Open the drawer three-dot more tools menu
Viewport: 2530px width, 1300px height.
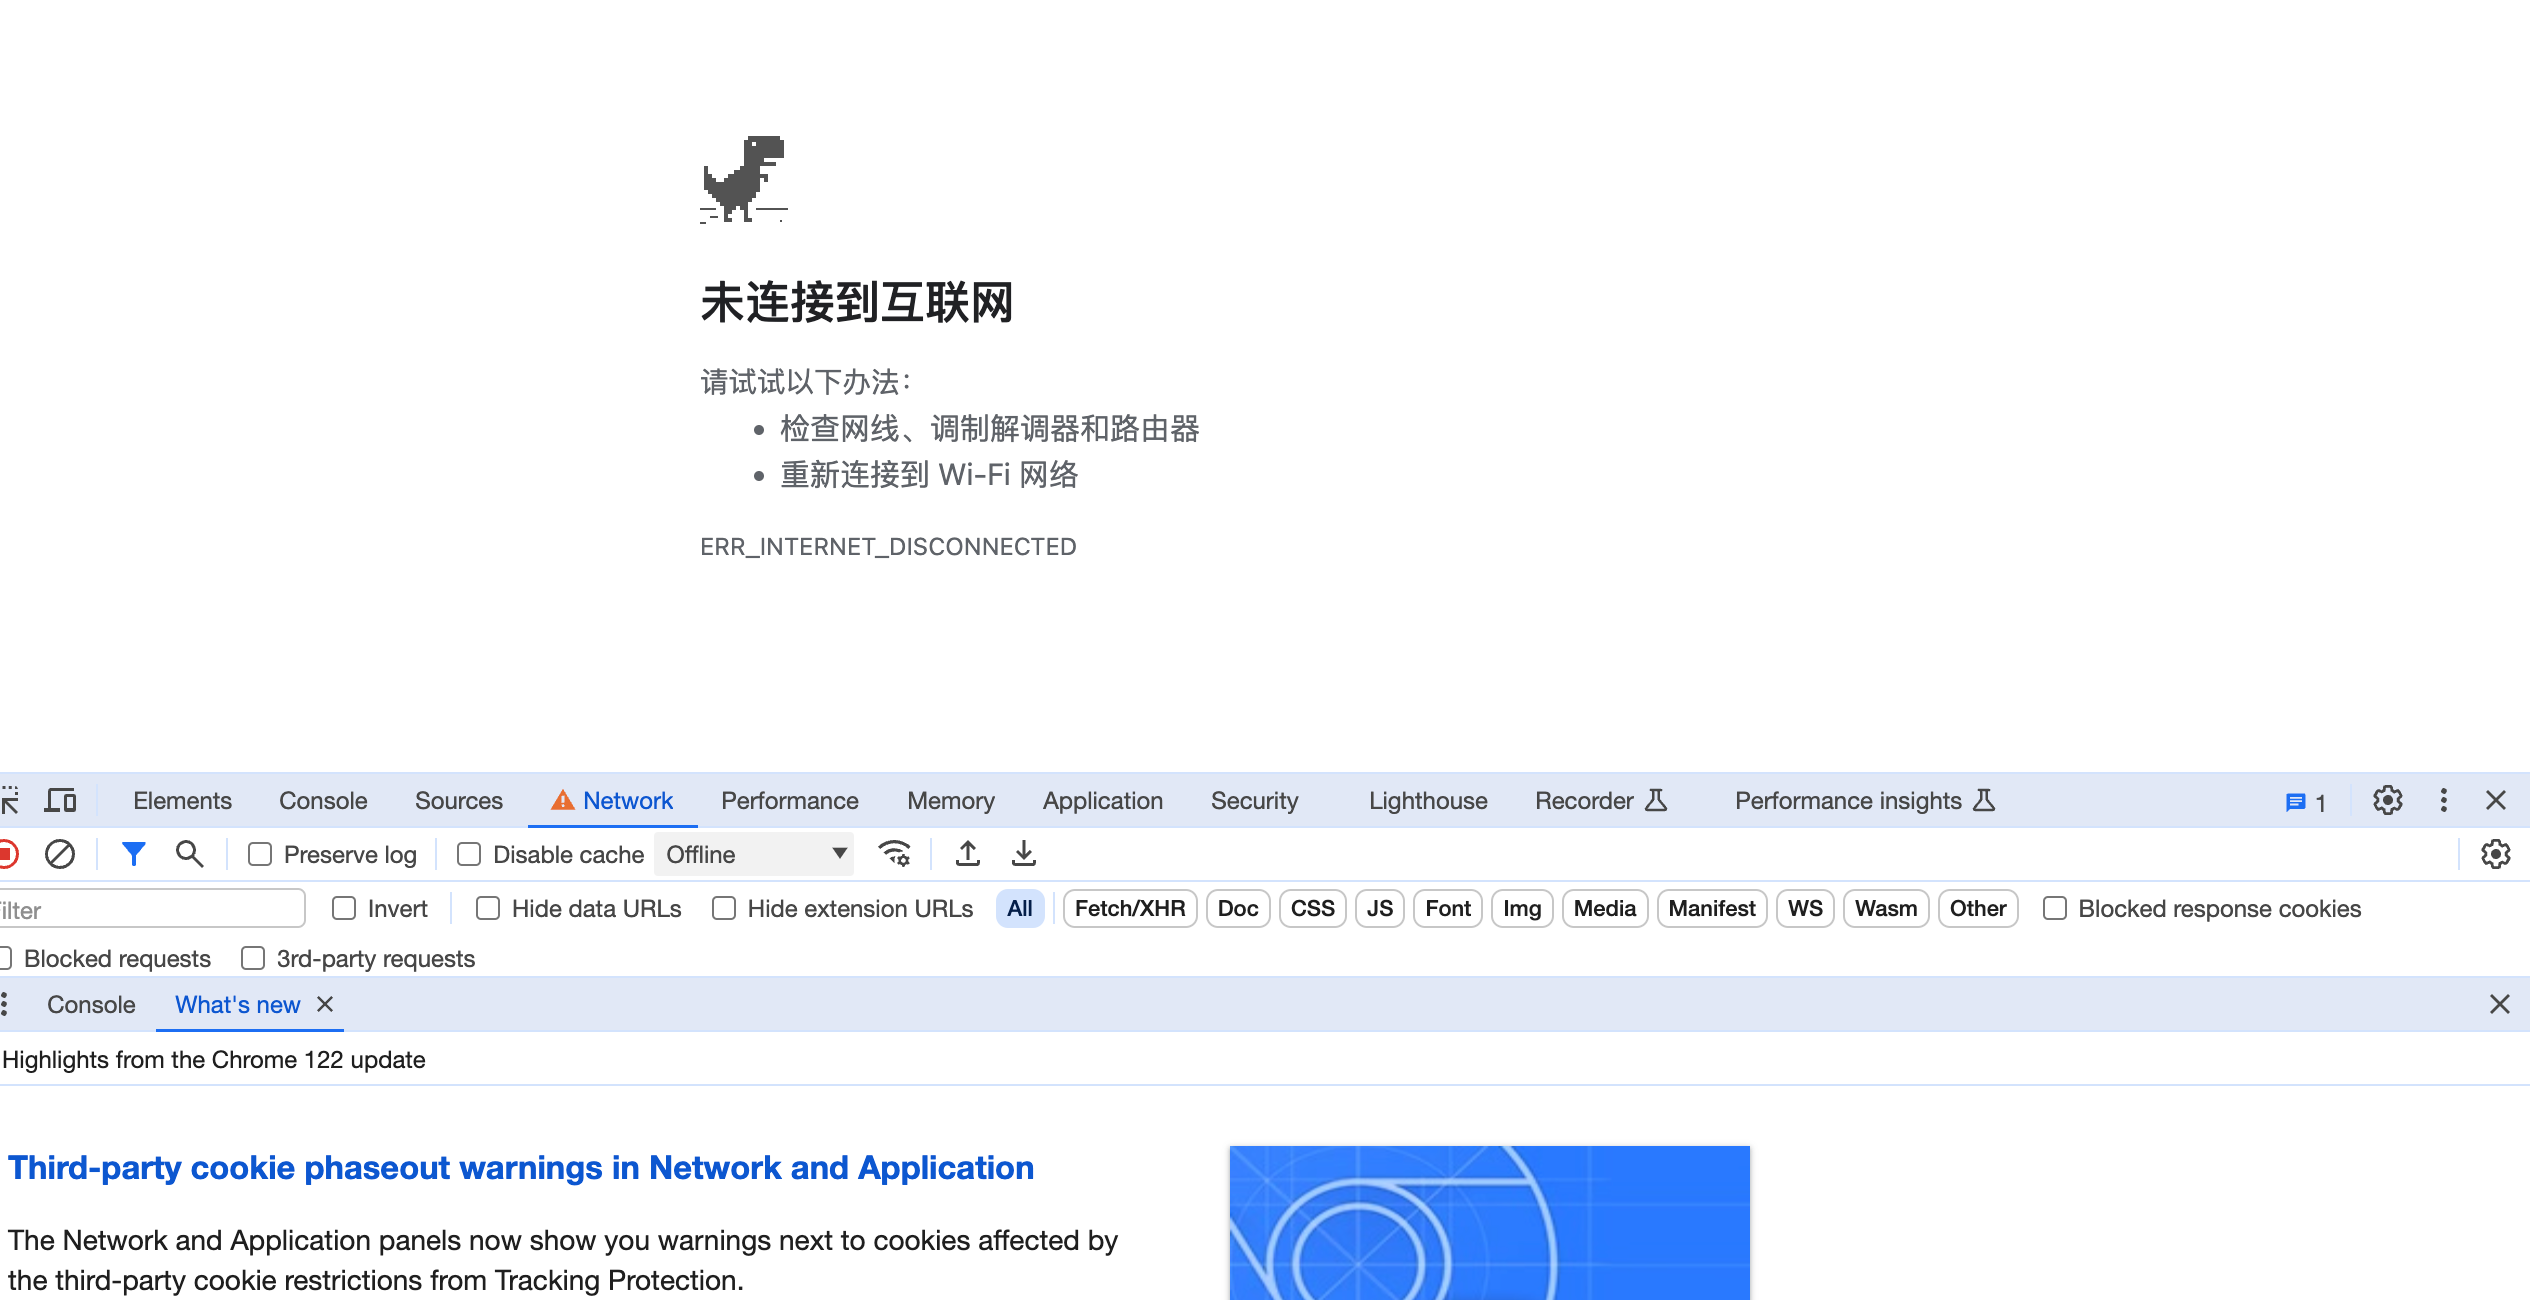[5, 1004]
